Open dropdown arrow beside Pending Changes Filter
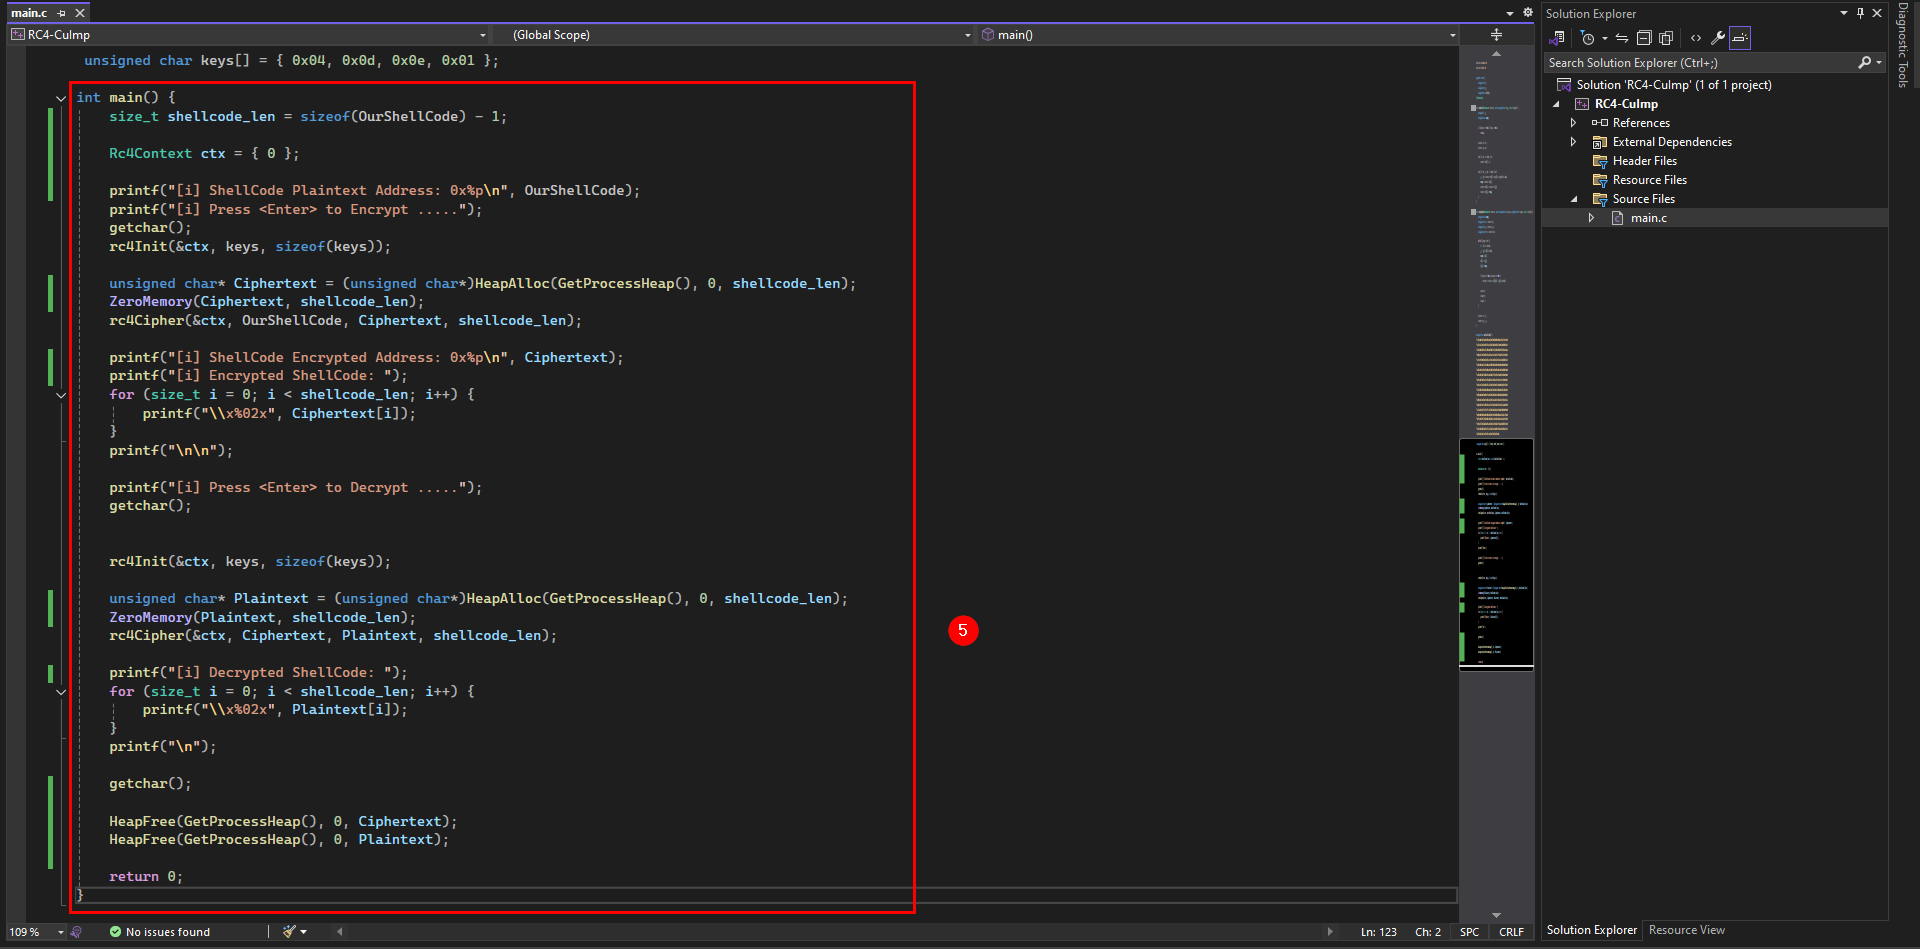The image size is (1920, 949). tap(1604, 38)
